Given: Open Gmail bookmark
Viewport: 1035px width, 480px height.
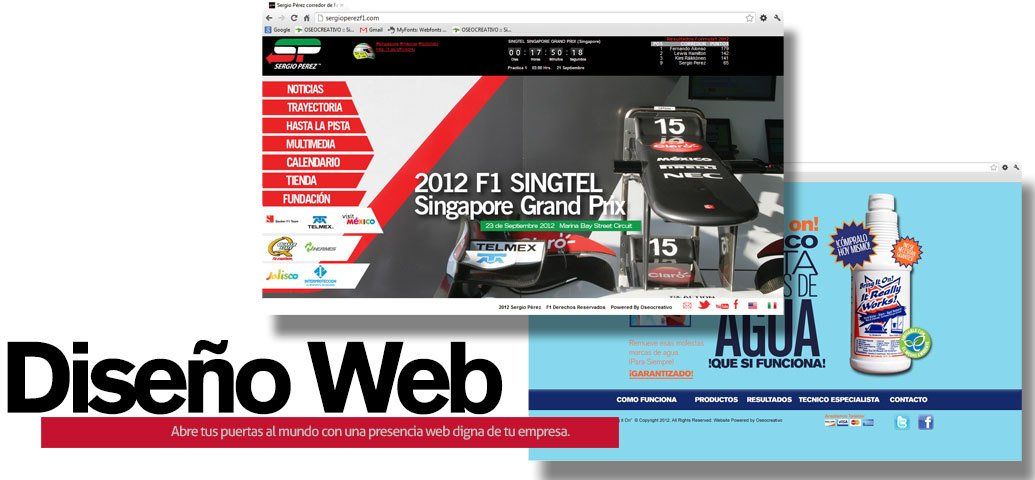Looking at the screenshot, I should (372, 30).
